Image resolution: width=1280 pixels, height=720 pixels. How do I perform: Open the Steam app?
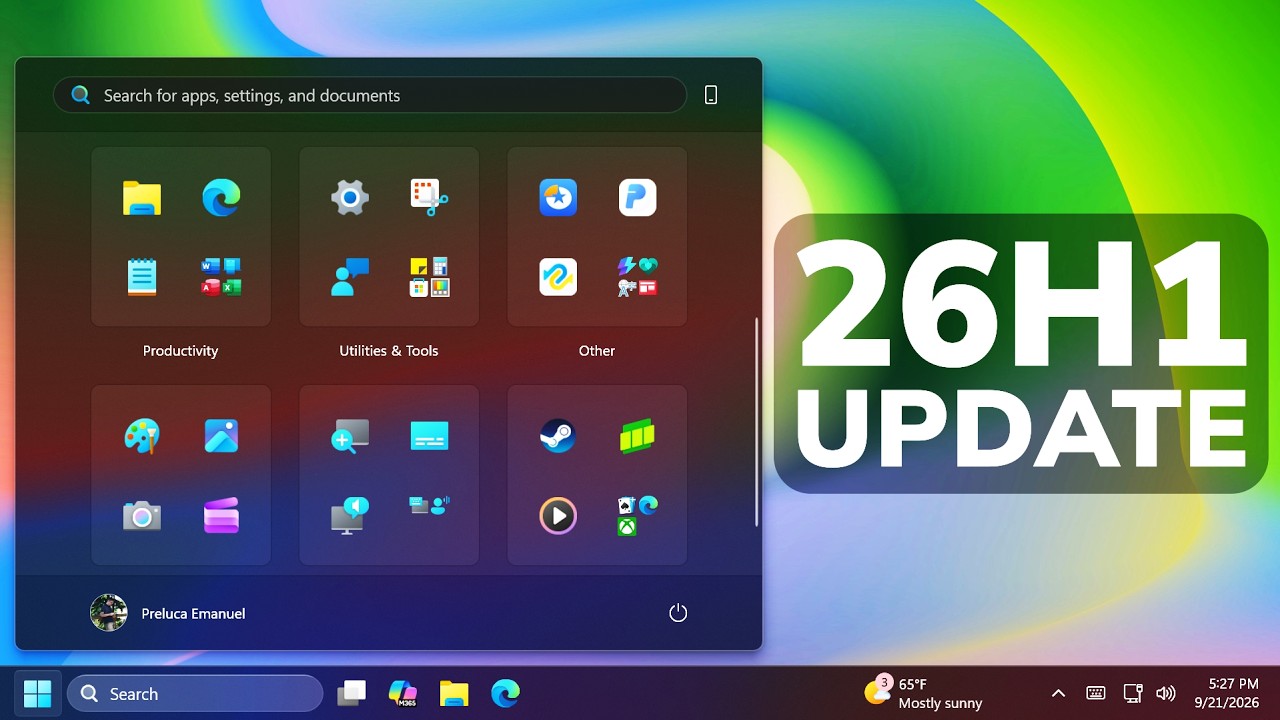(558, 436)
